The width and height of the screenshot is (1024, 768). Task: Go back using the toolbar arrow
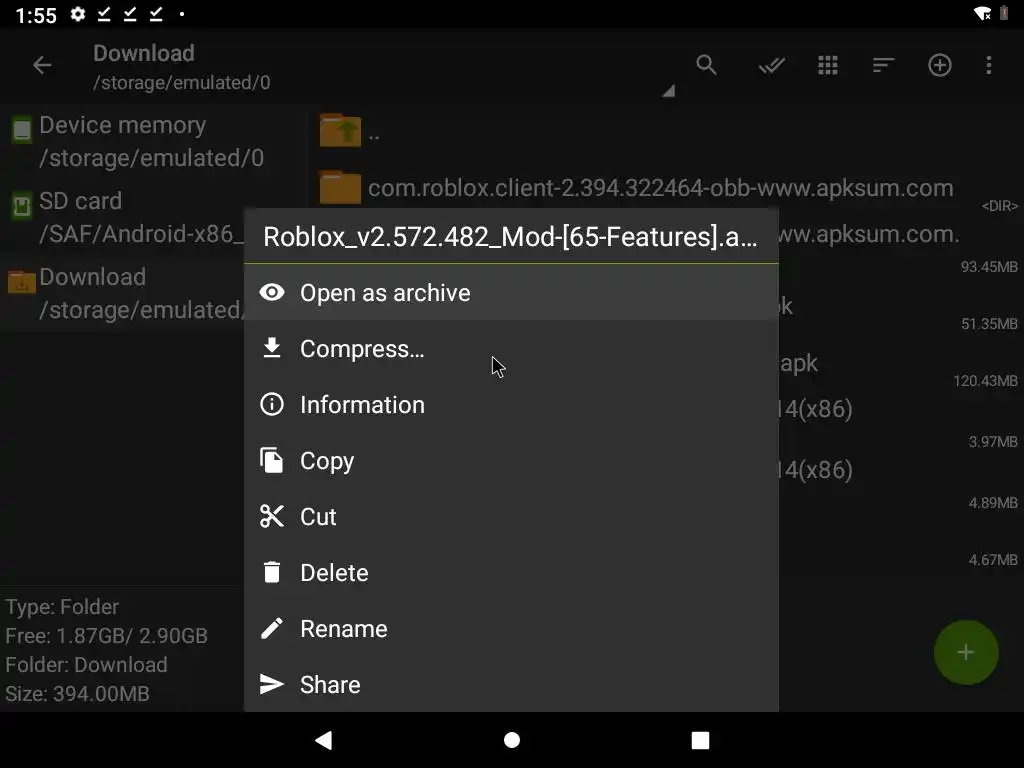[42, 65]
